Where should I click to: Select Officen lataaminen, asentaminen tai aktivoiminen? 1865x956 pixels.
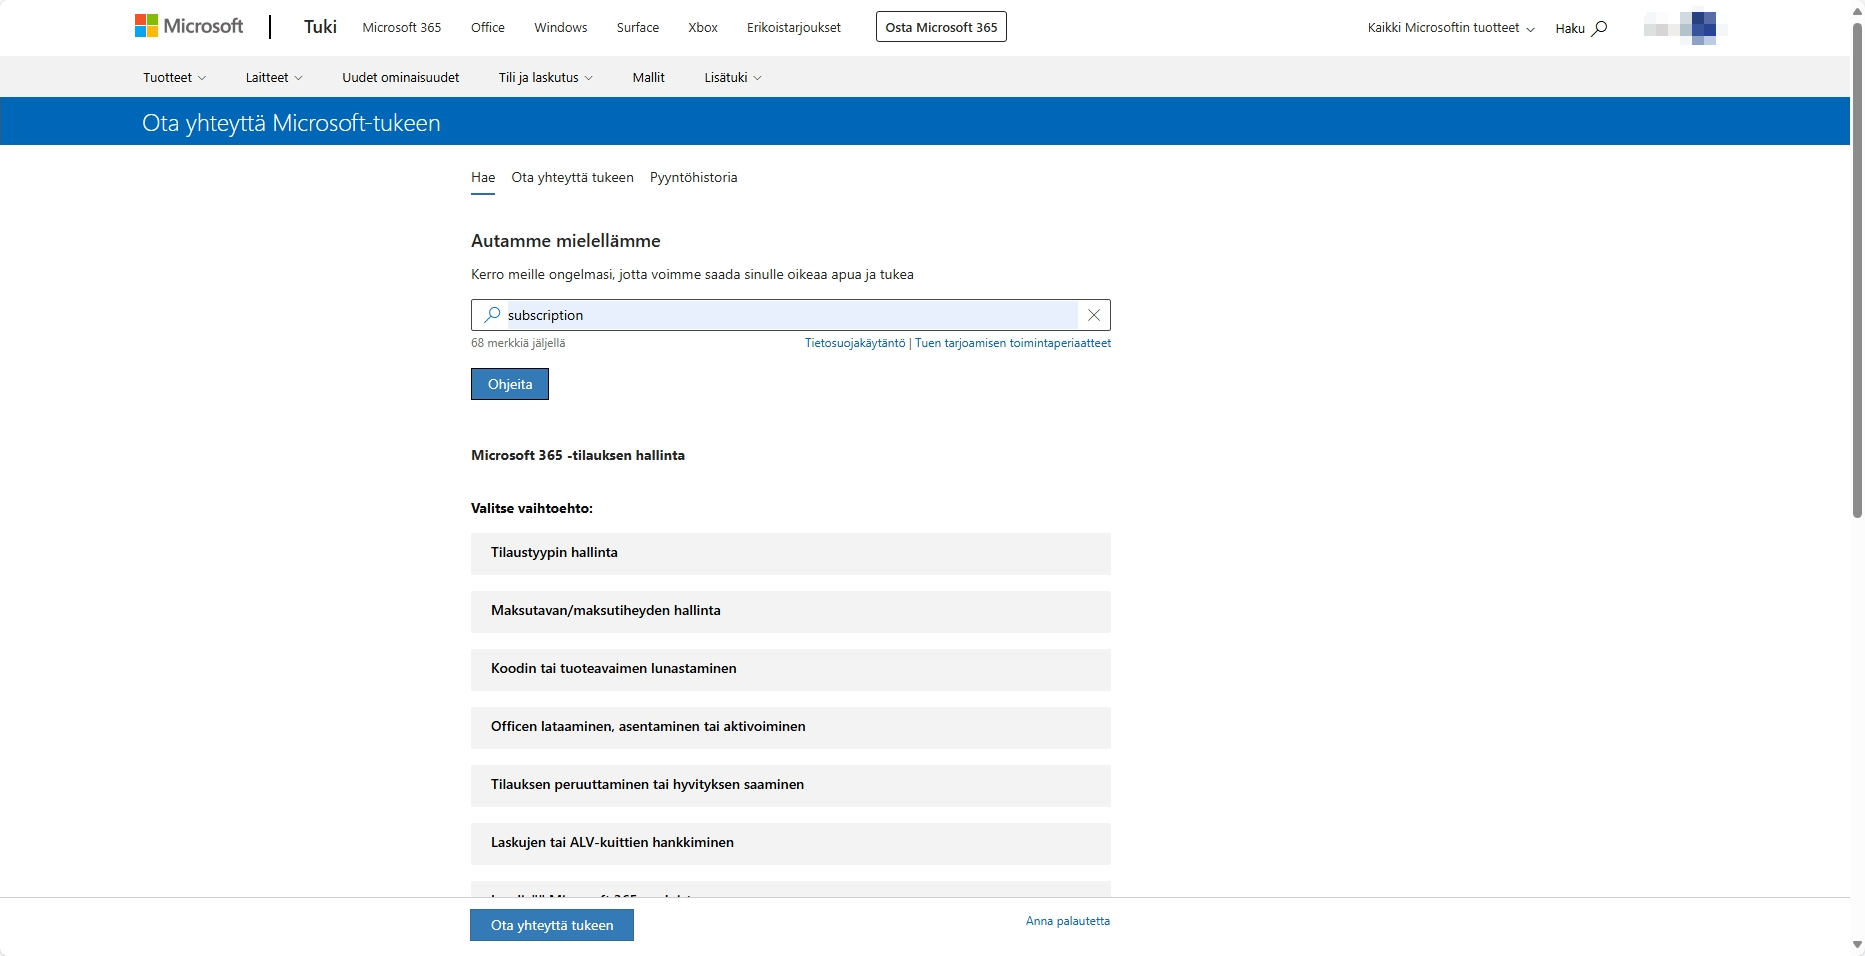coord(791,727)
